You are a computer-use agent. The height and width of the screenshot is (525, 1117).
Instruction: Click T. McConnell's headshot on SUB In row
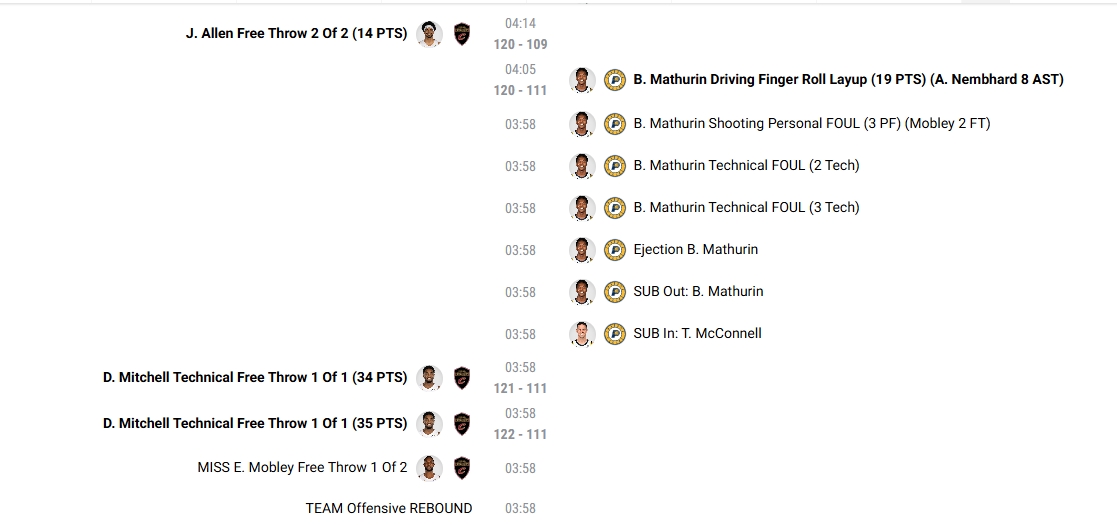(x=582, y=334)
